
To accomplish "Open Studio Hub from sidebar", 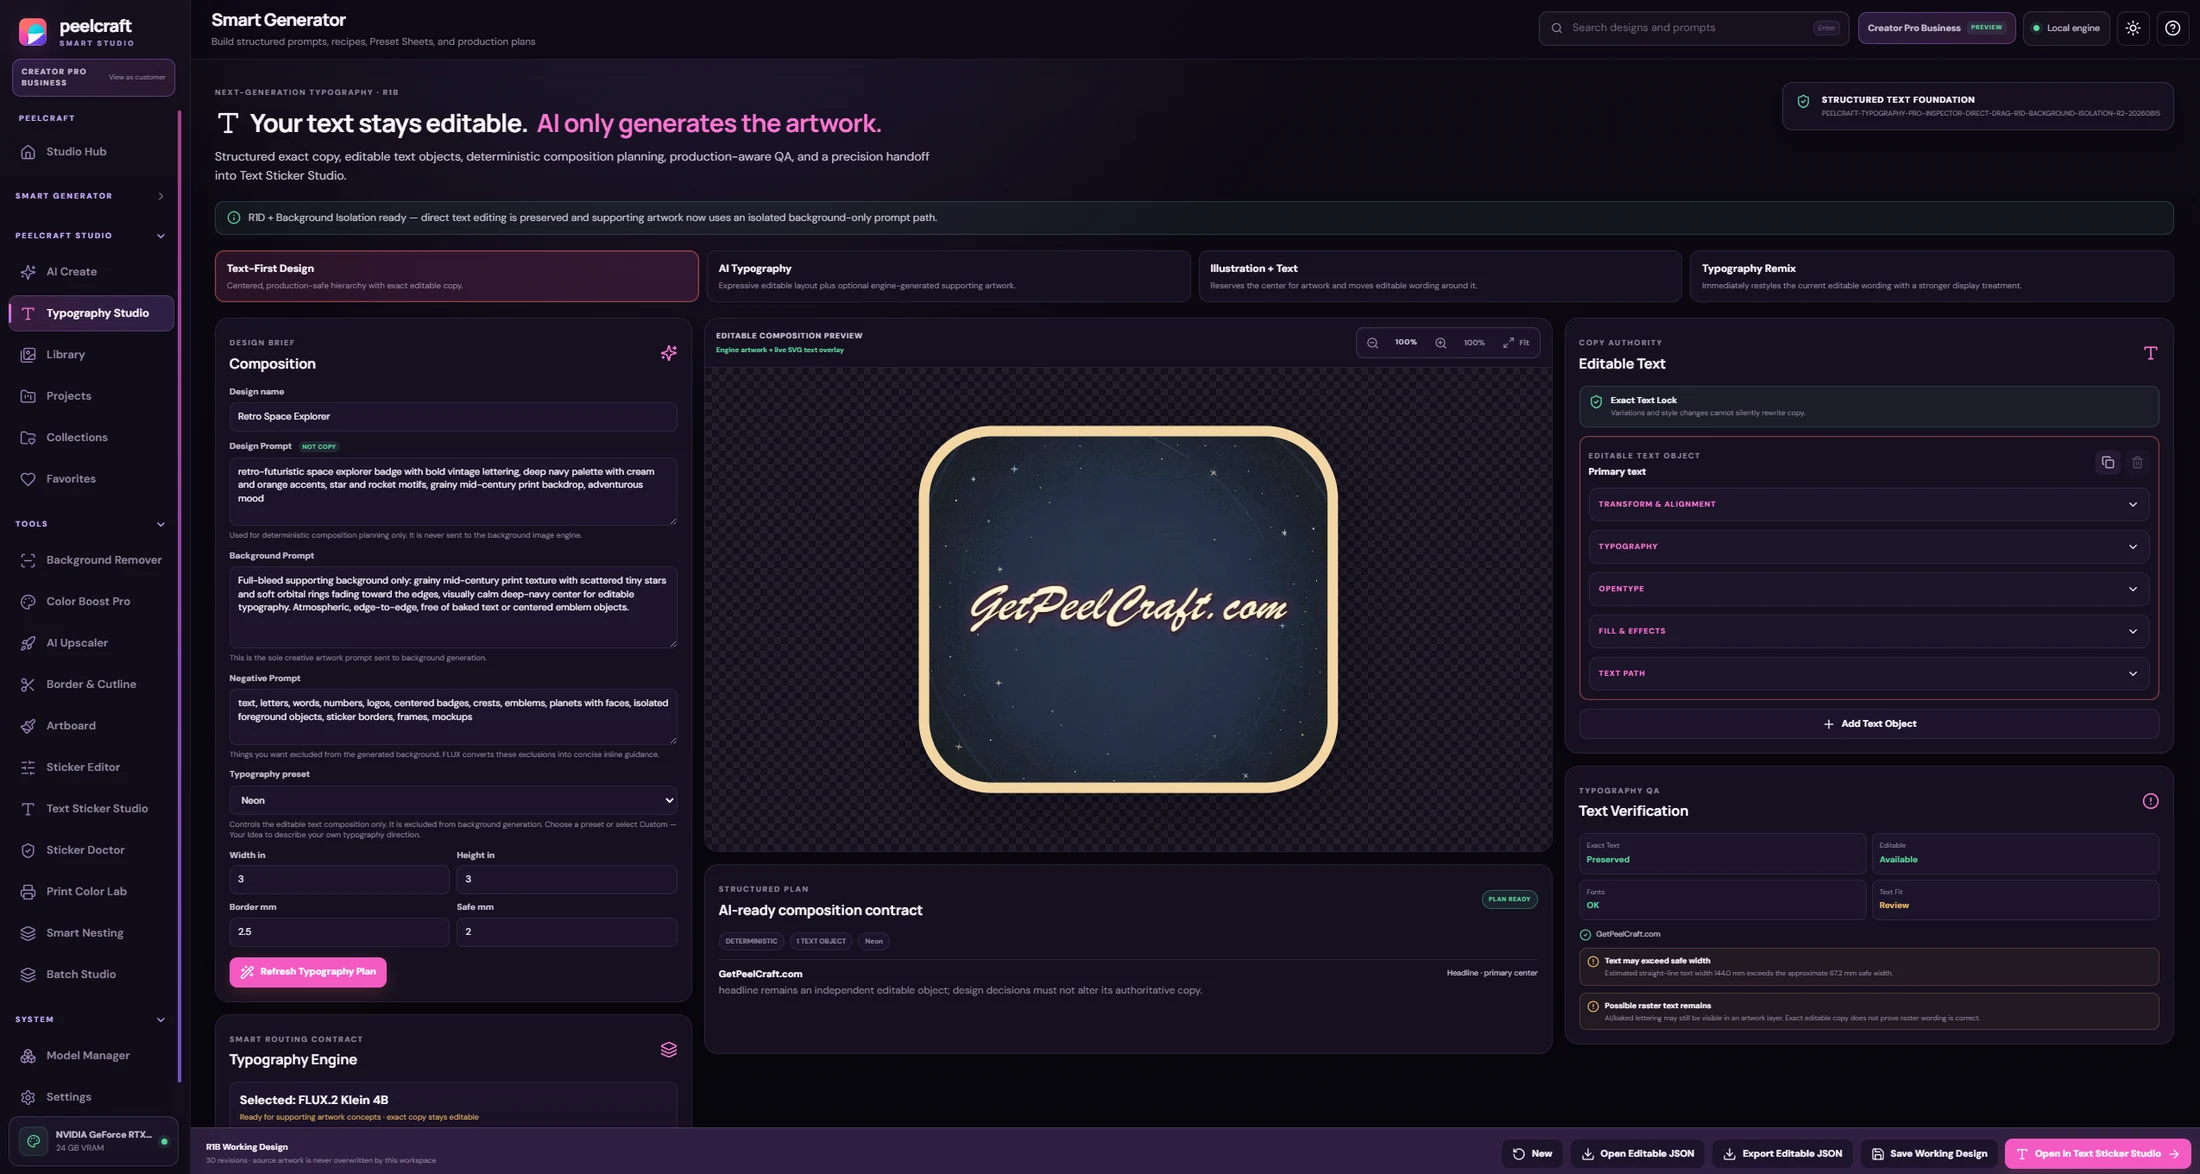I will pos(91,152).
